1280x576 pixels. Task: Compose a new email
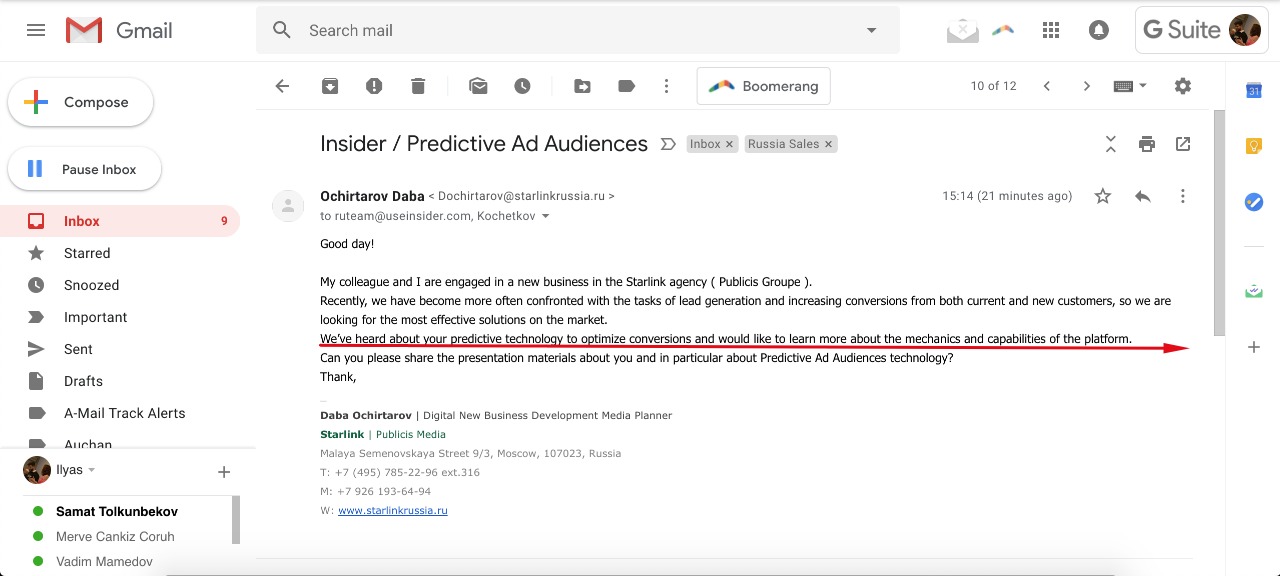coord(81,102)
